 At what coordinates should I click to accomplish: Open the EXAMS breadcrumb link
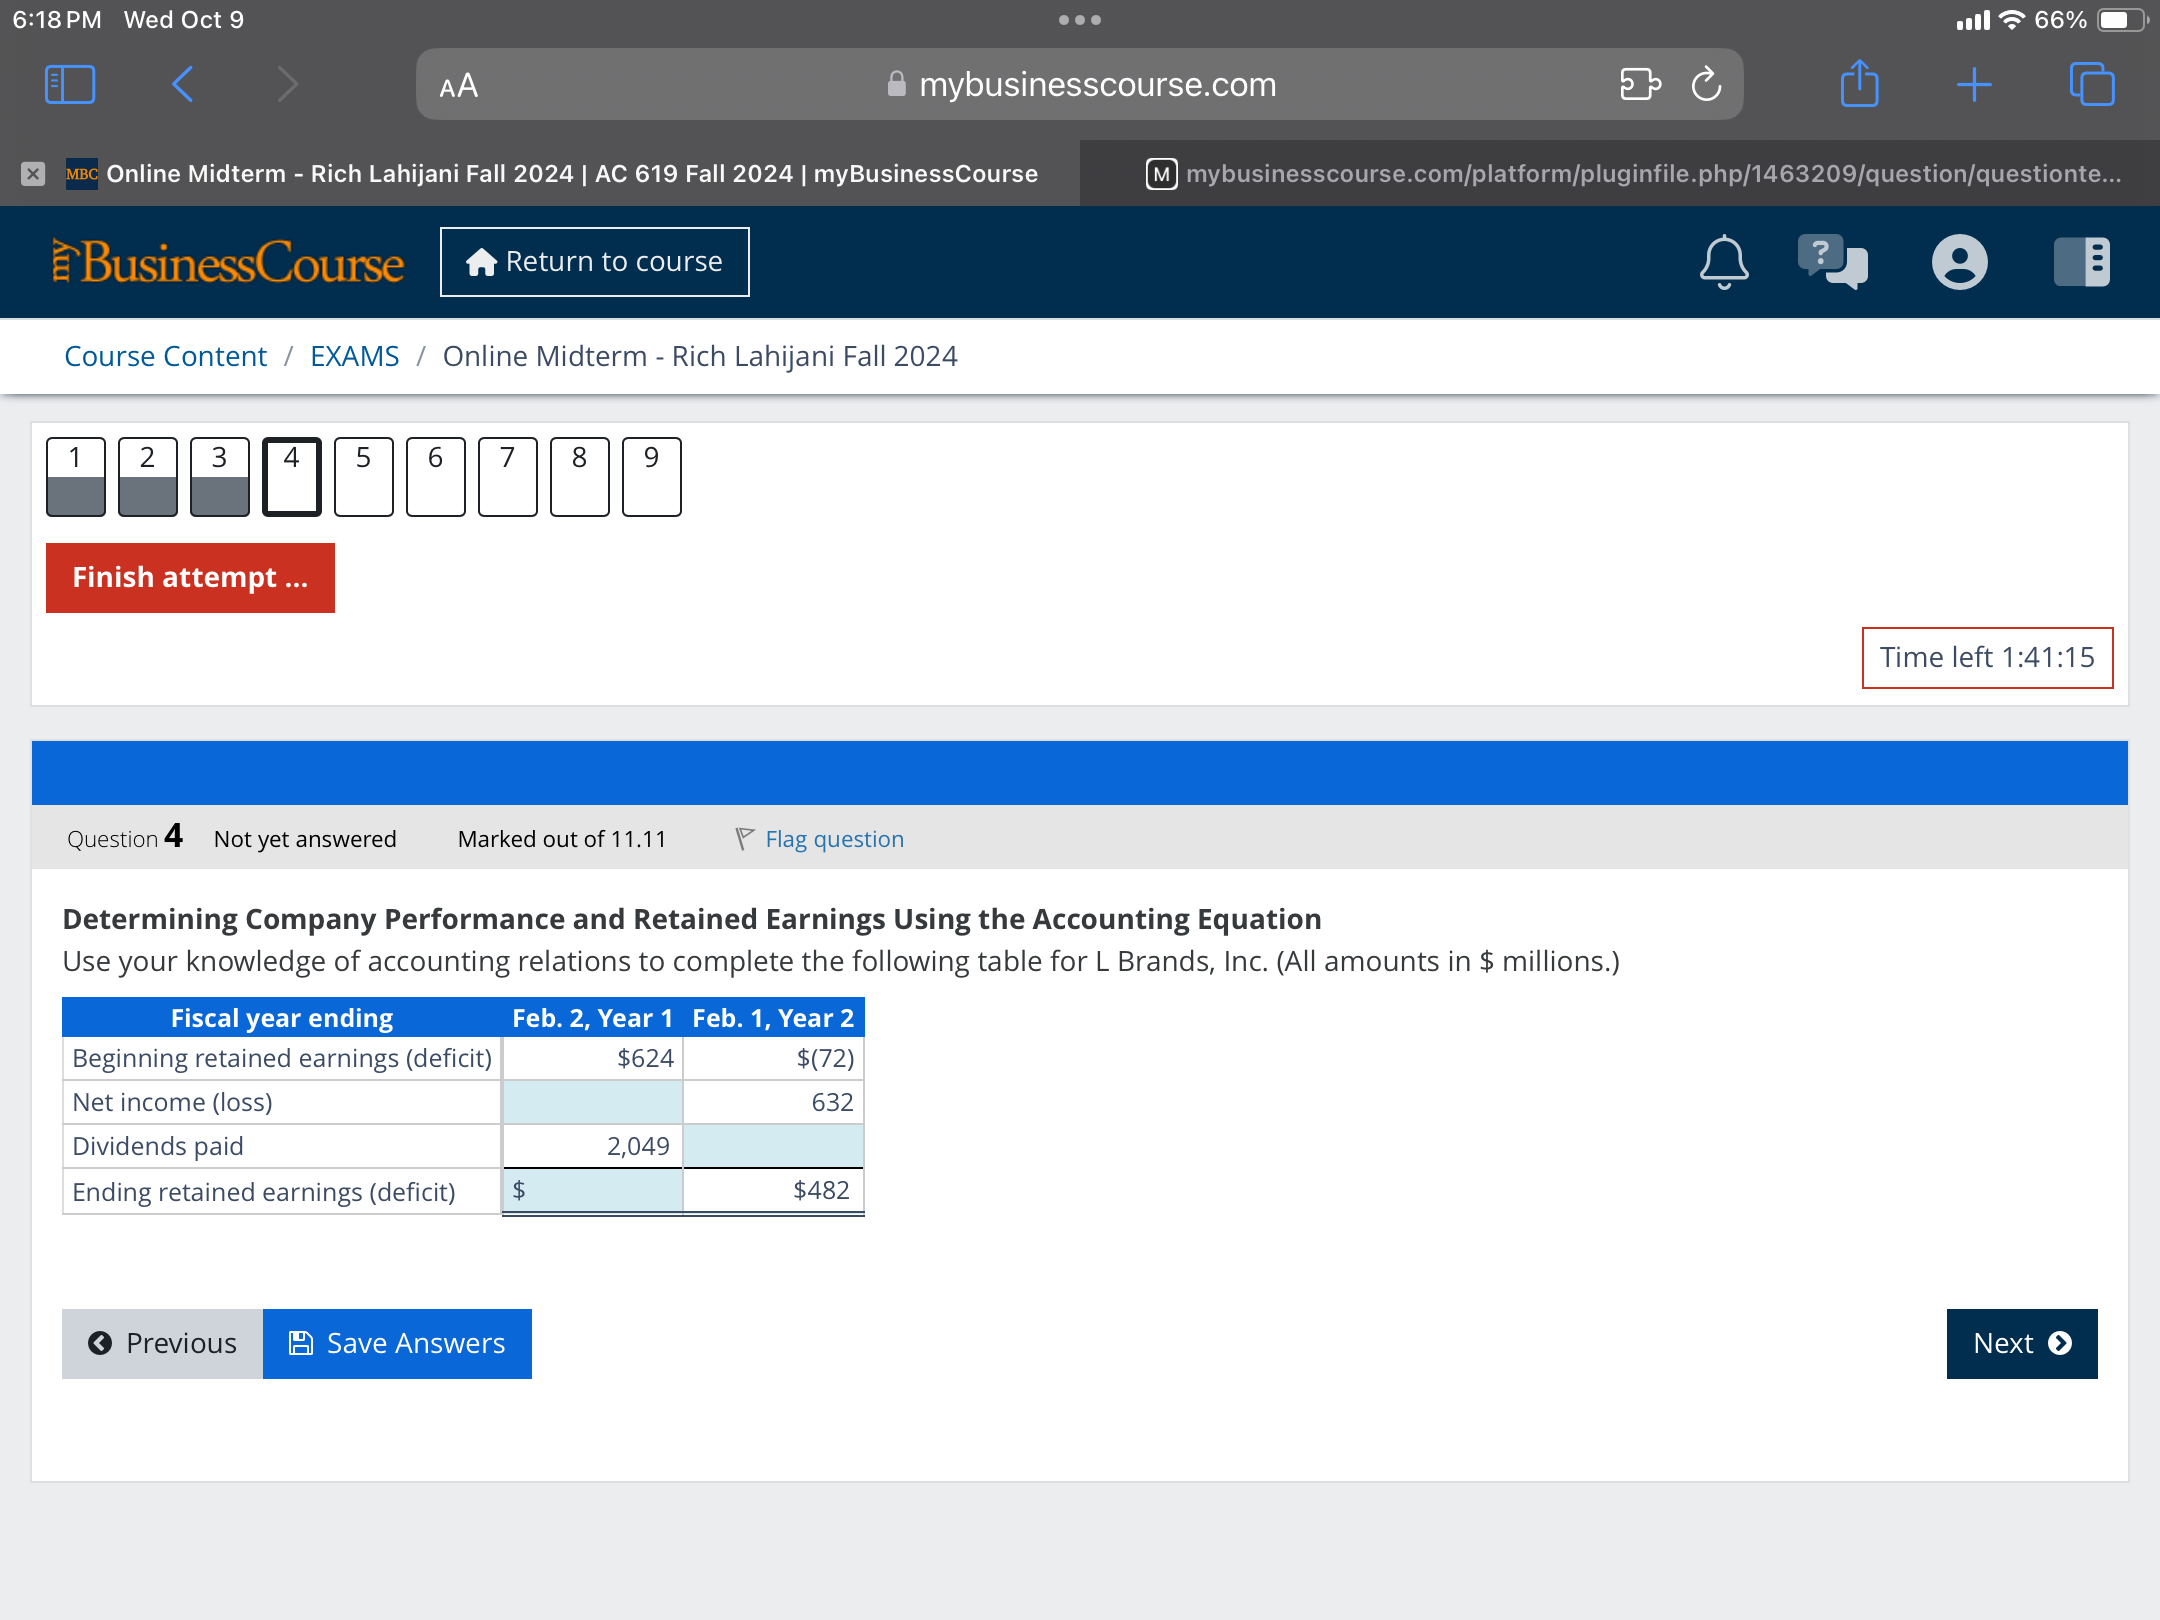(x=354, y=356)
